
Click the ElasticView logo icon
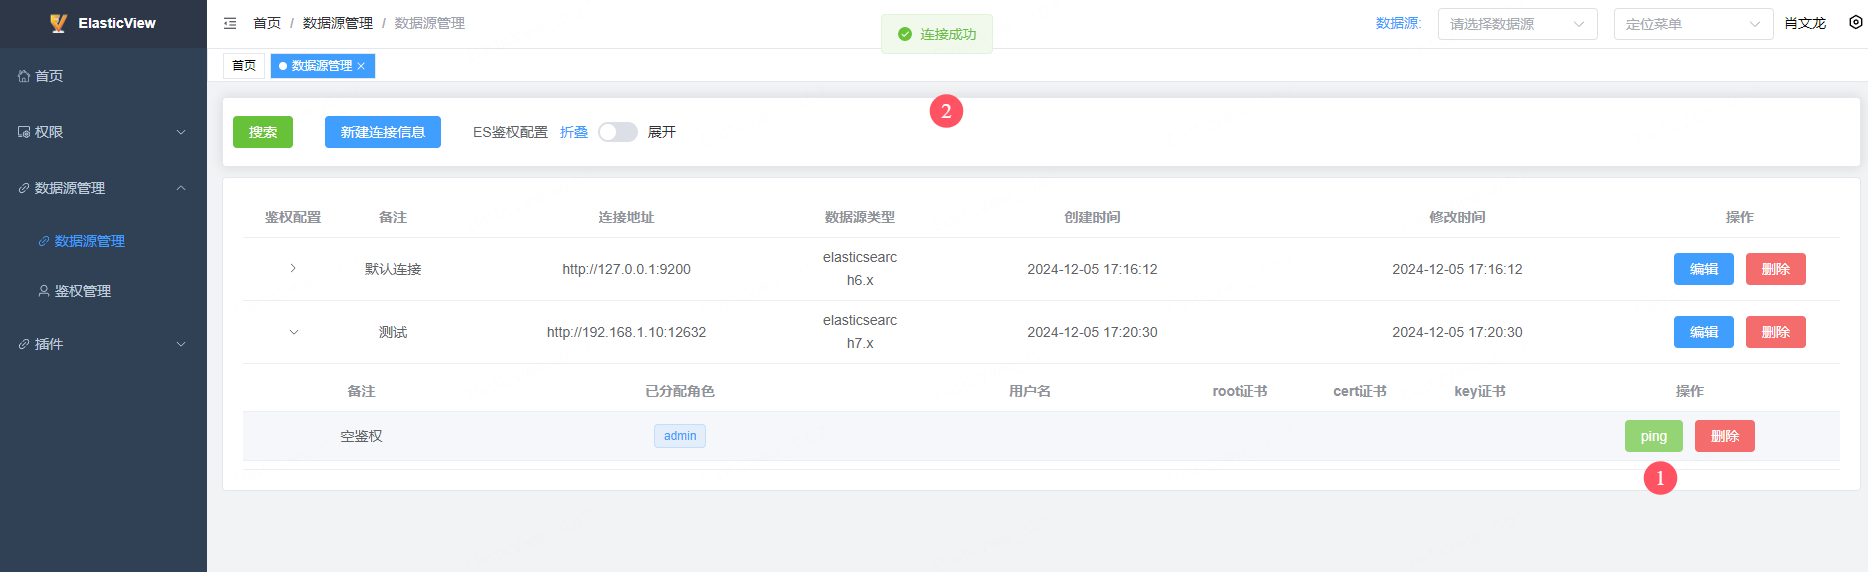pos(58,23)
